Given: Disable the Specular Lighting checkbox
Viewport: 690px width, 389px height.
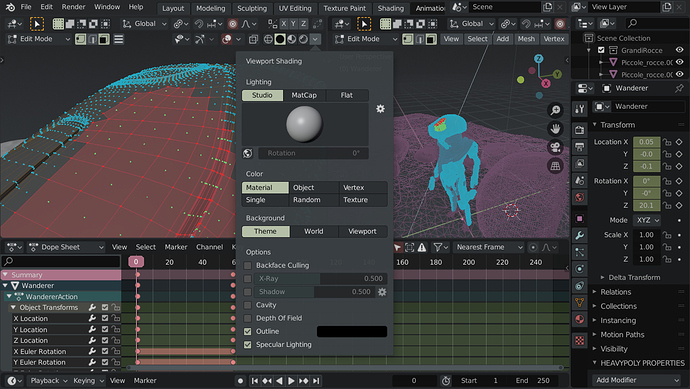Looking at the screenshot, I should click(x=248, y=345).
